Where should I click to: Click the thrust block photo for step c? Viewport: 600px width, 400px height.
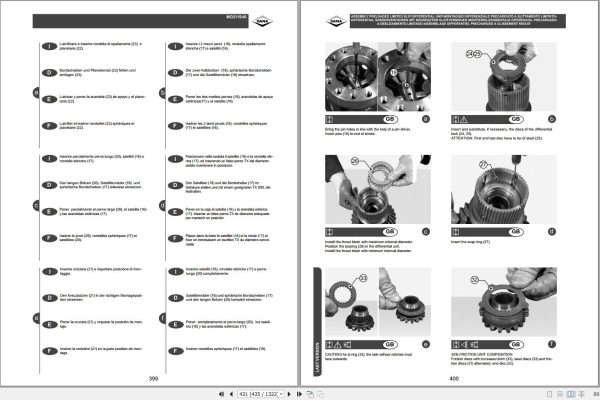point(378,189)
